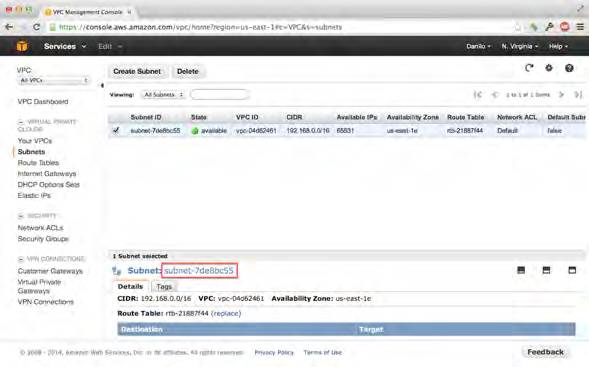589x367 pixels.
Task: Uncheck the subnet-7de8bc55 row checkbox
Action: pyautogui.click(x=116, y=130)
